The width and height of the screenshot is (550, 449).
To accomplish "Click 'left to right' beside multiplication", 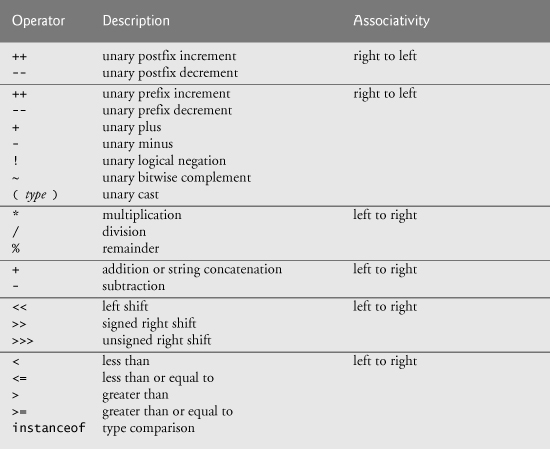I will (385, 215).
